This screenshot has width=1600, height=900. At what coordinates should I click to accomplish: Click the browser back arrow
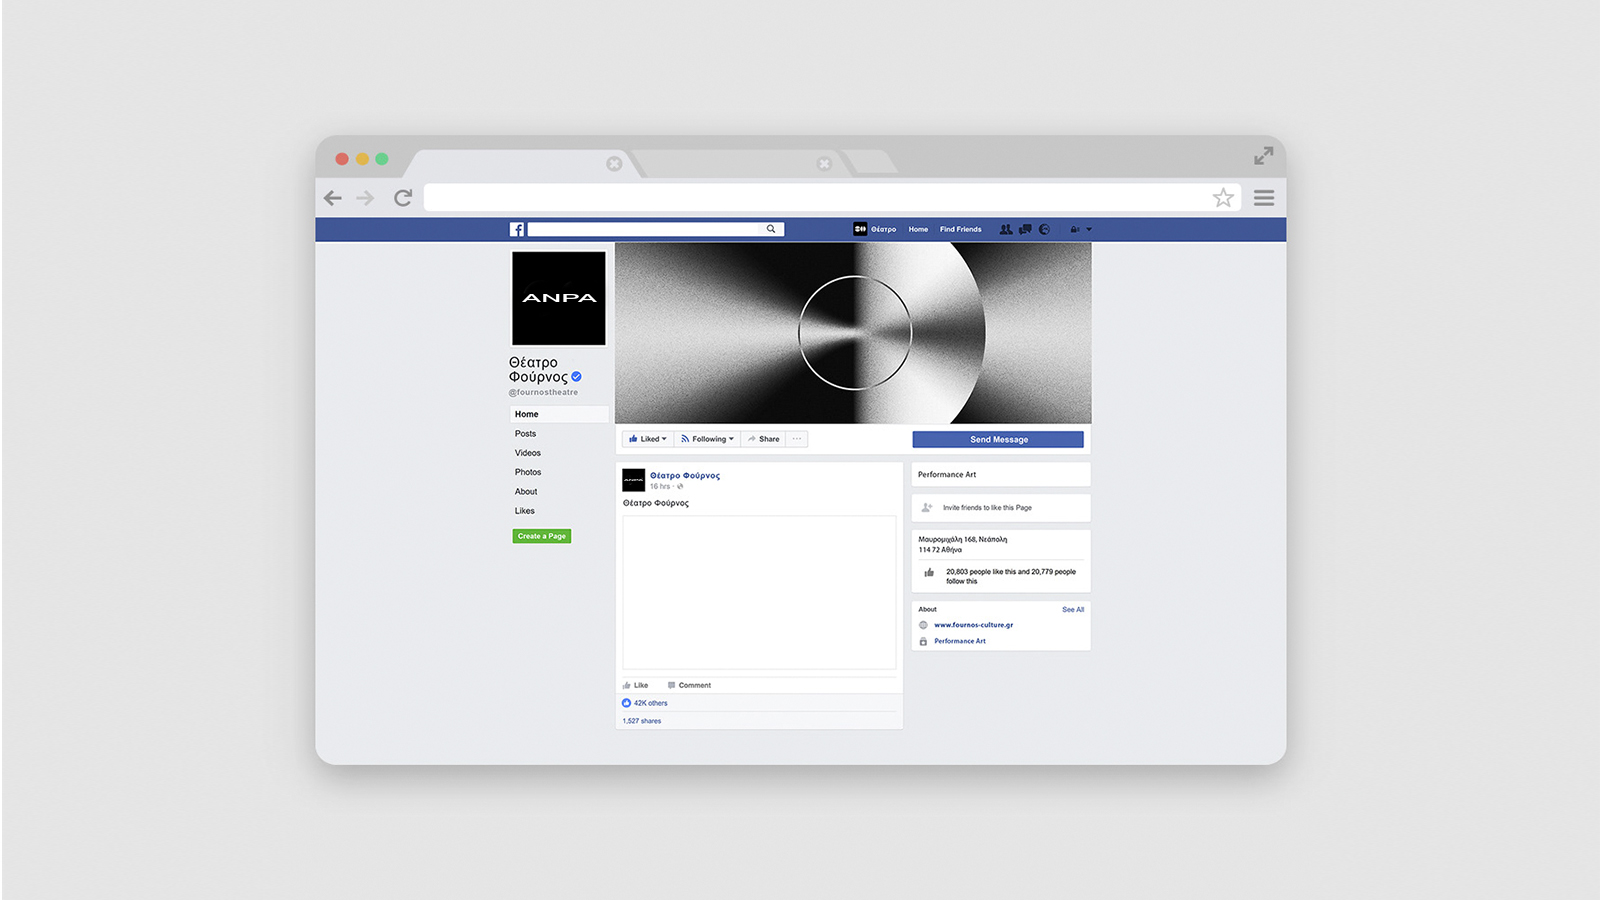click(333, 198)
